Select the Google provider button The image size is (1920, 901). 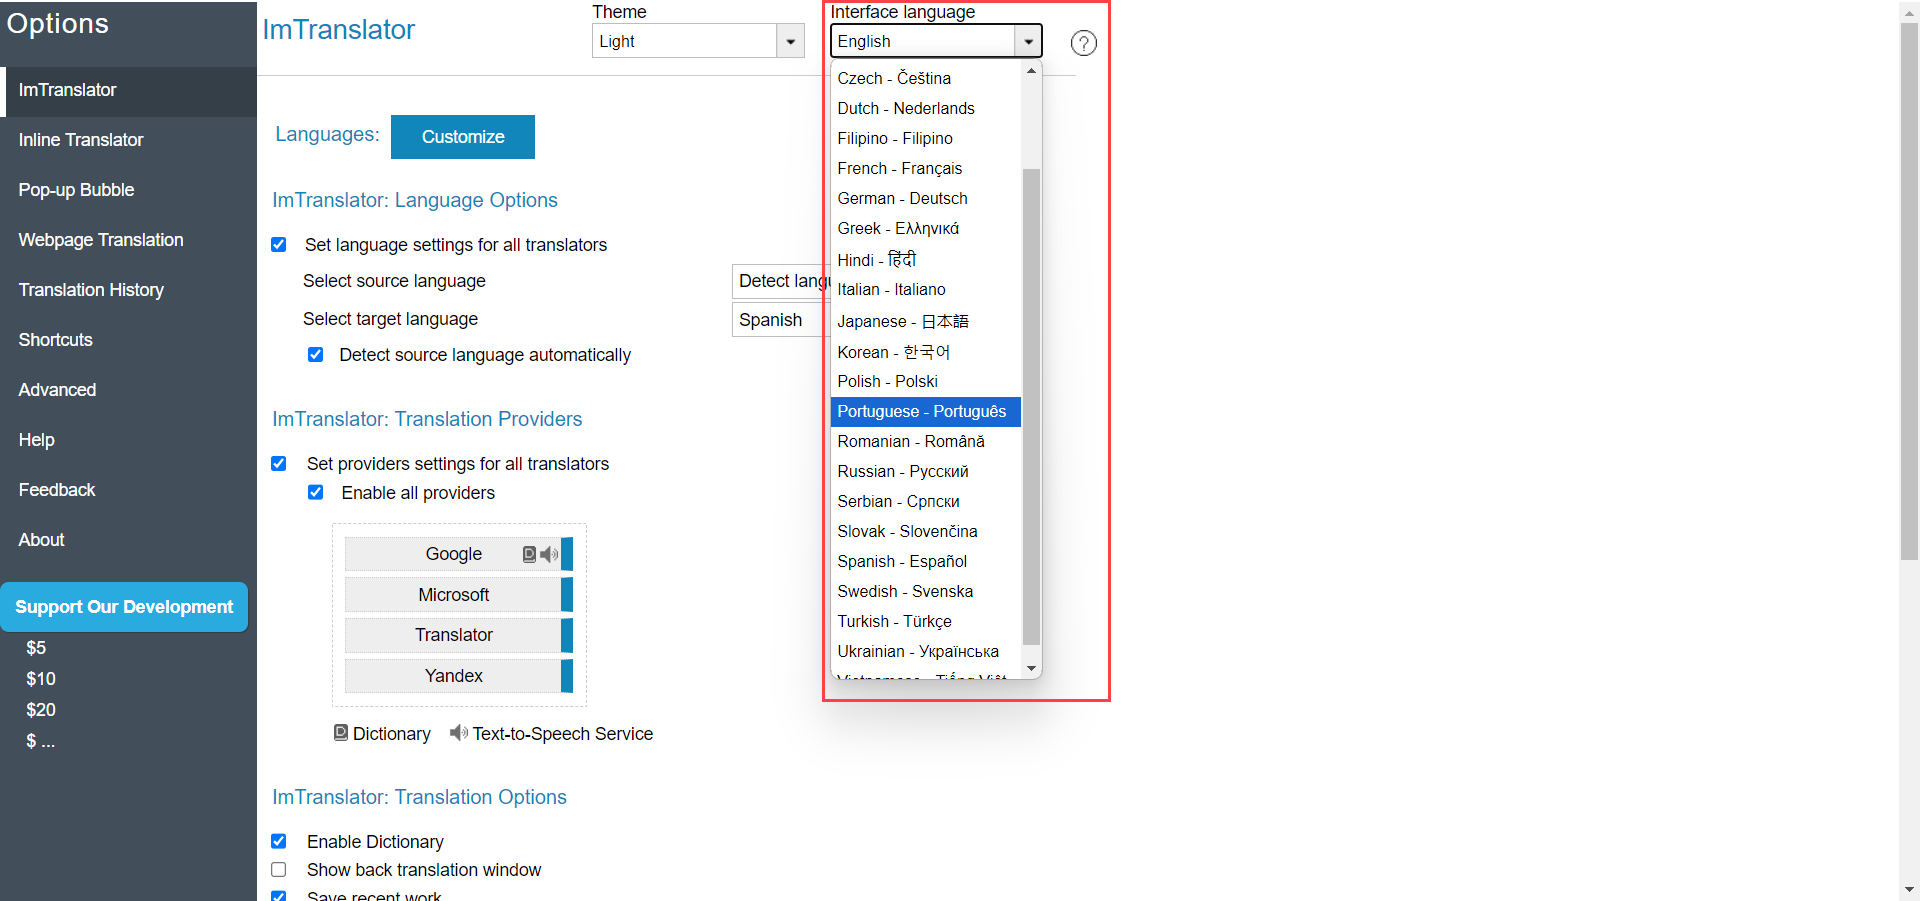(x=453, y=554)
